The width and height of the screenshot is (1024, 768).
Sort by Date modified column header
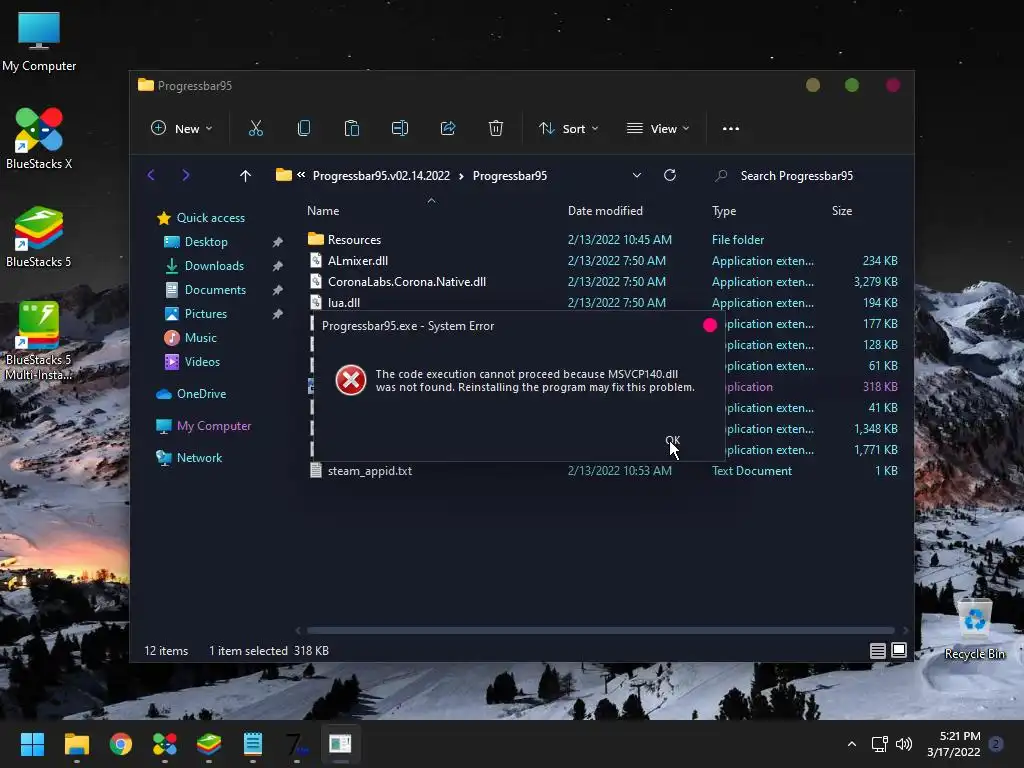605,211
